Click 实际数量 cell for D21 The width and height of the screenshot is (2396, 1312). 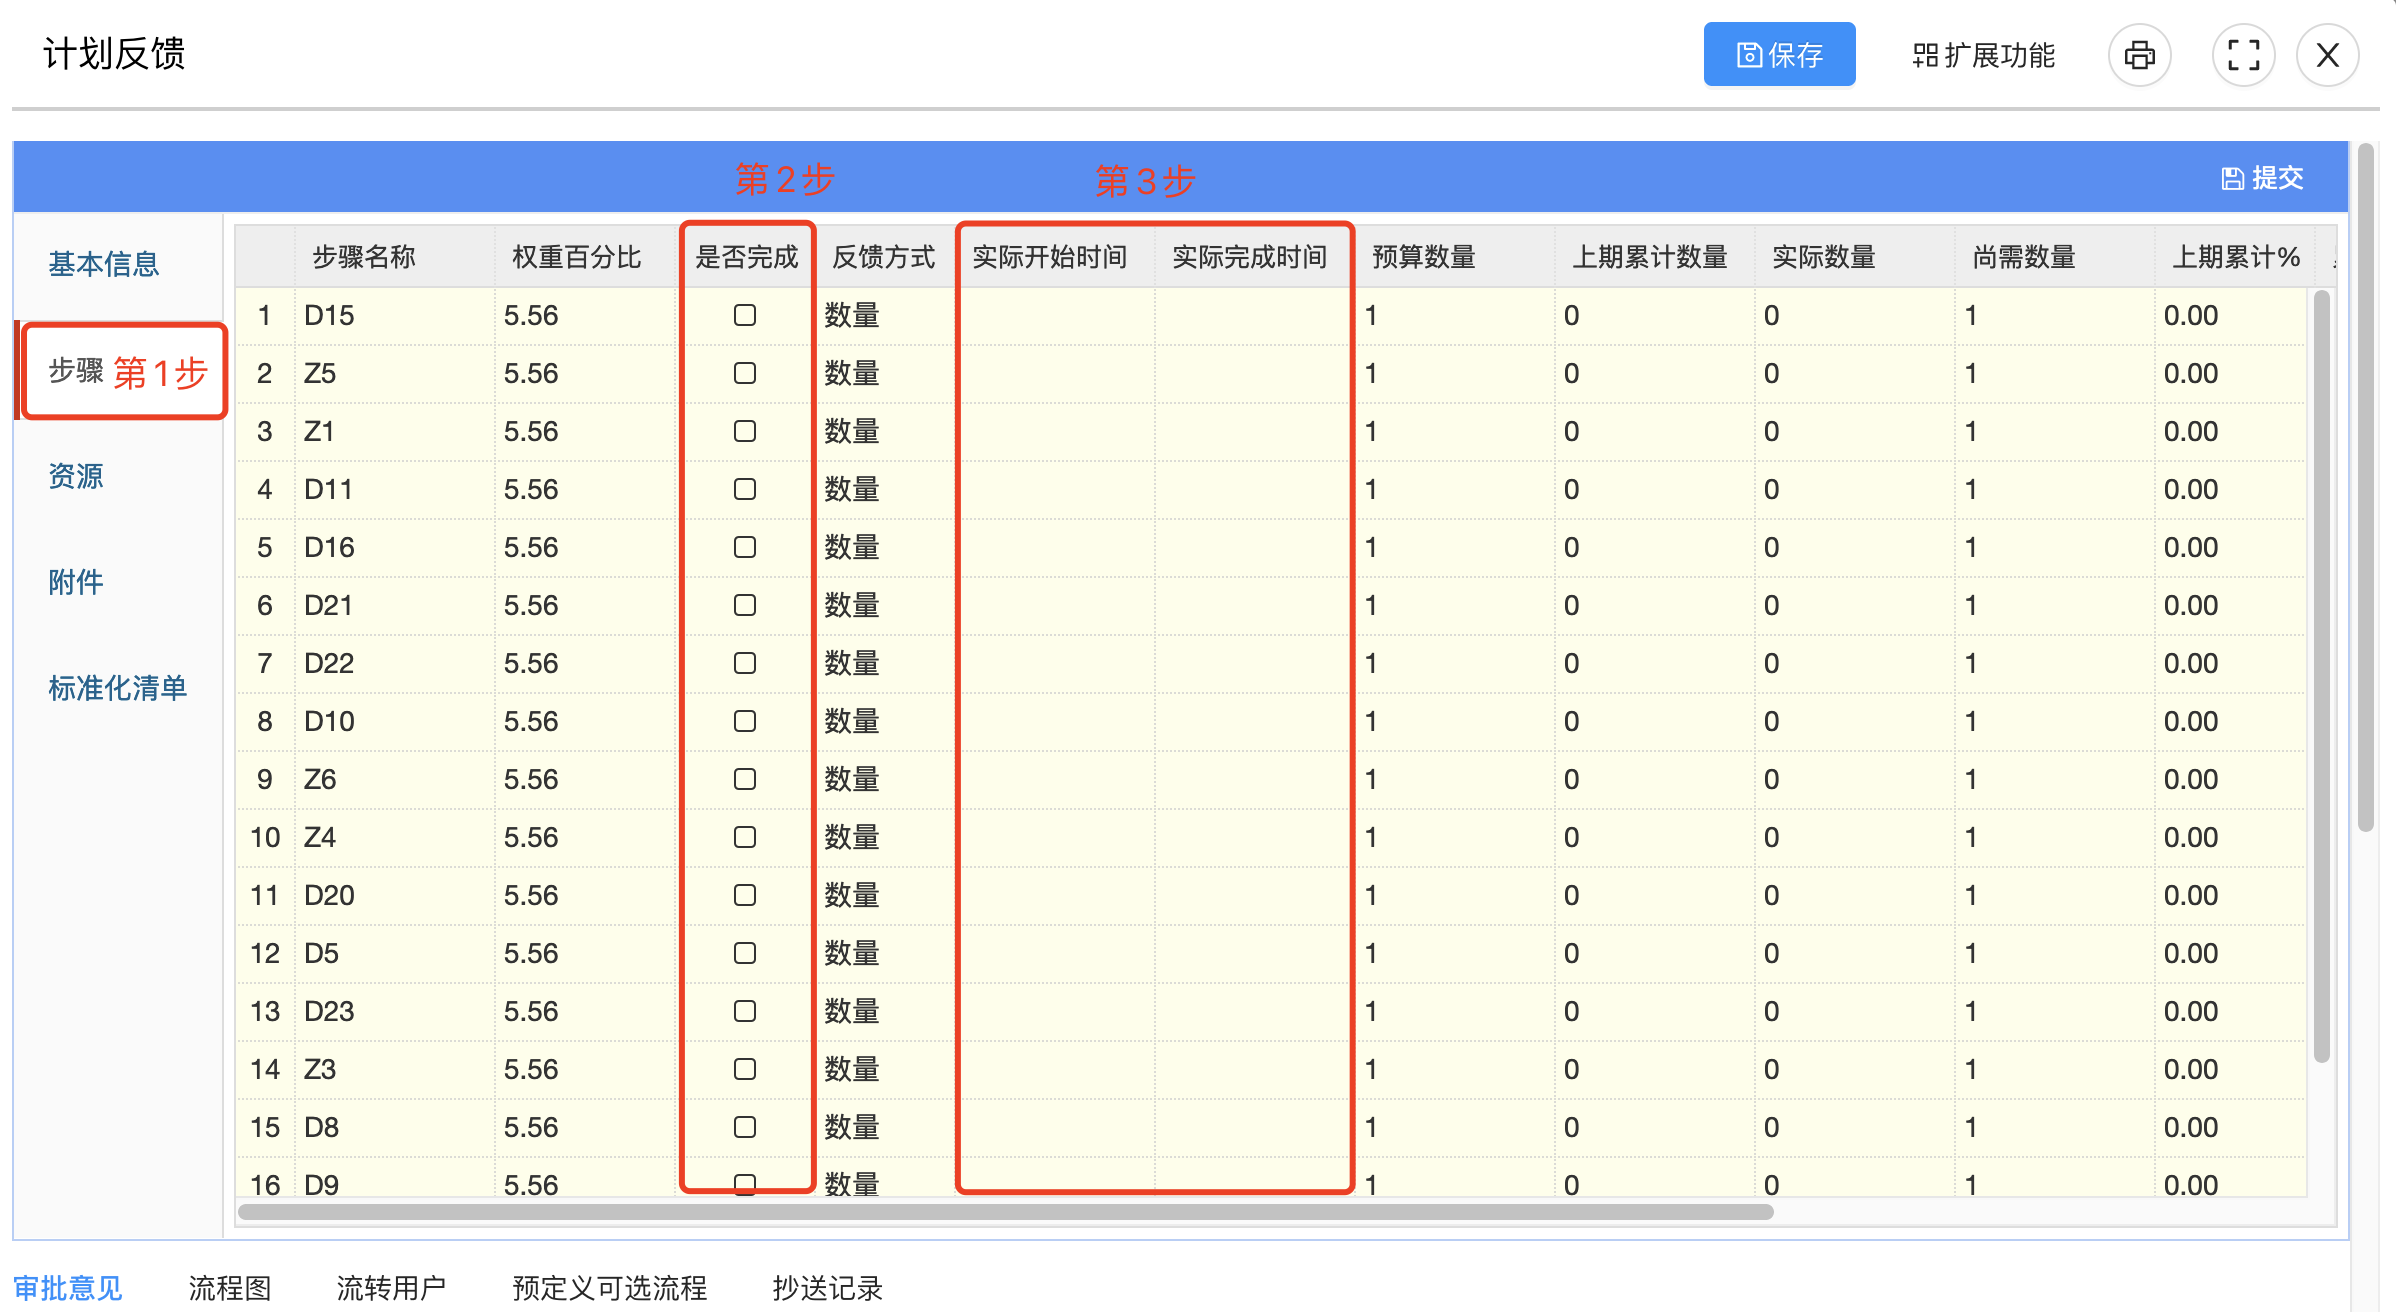1855,605
